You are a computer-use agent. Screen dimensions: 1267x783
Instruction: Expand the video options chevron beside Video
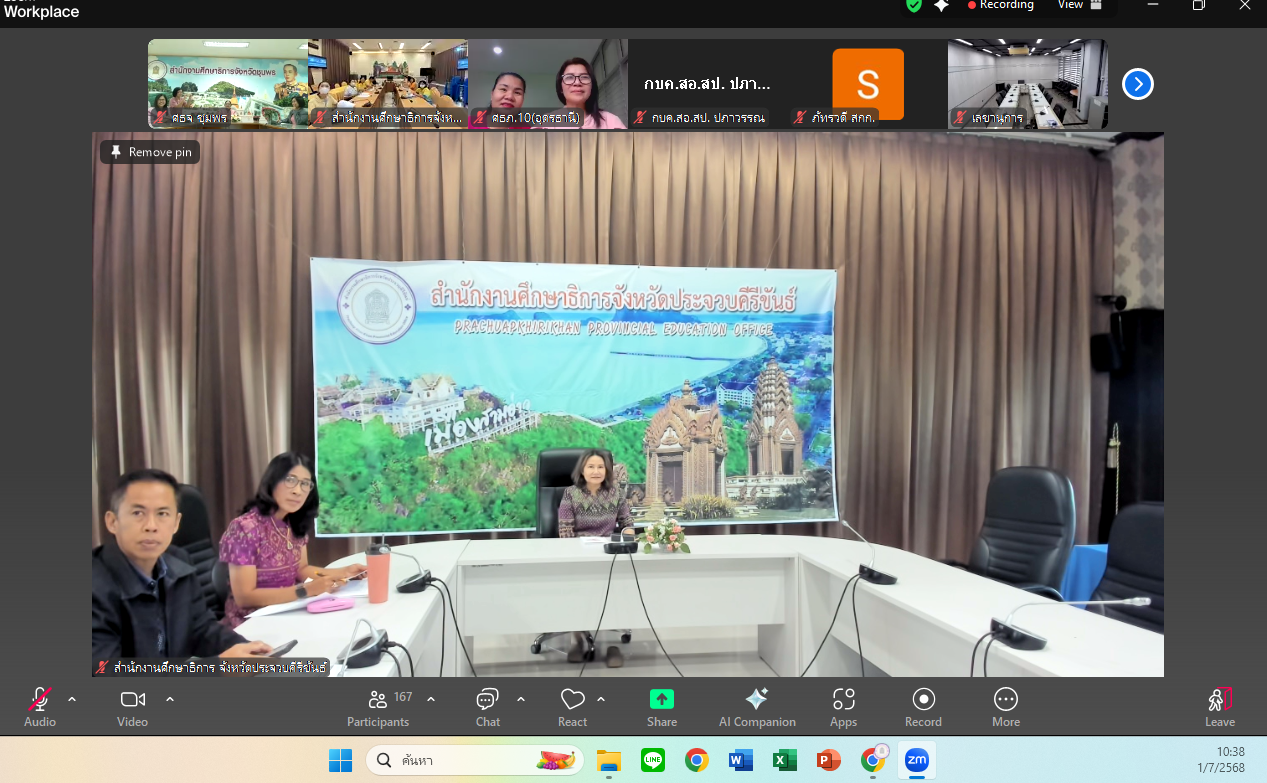tap(169, 699)
